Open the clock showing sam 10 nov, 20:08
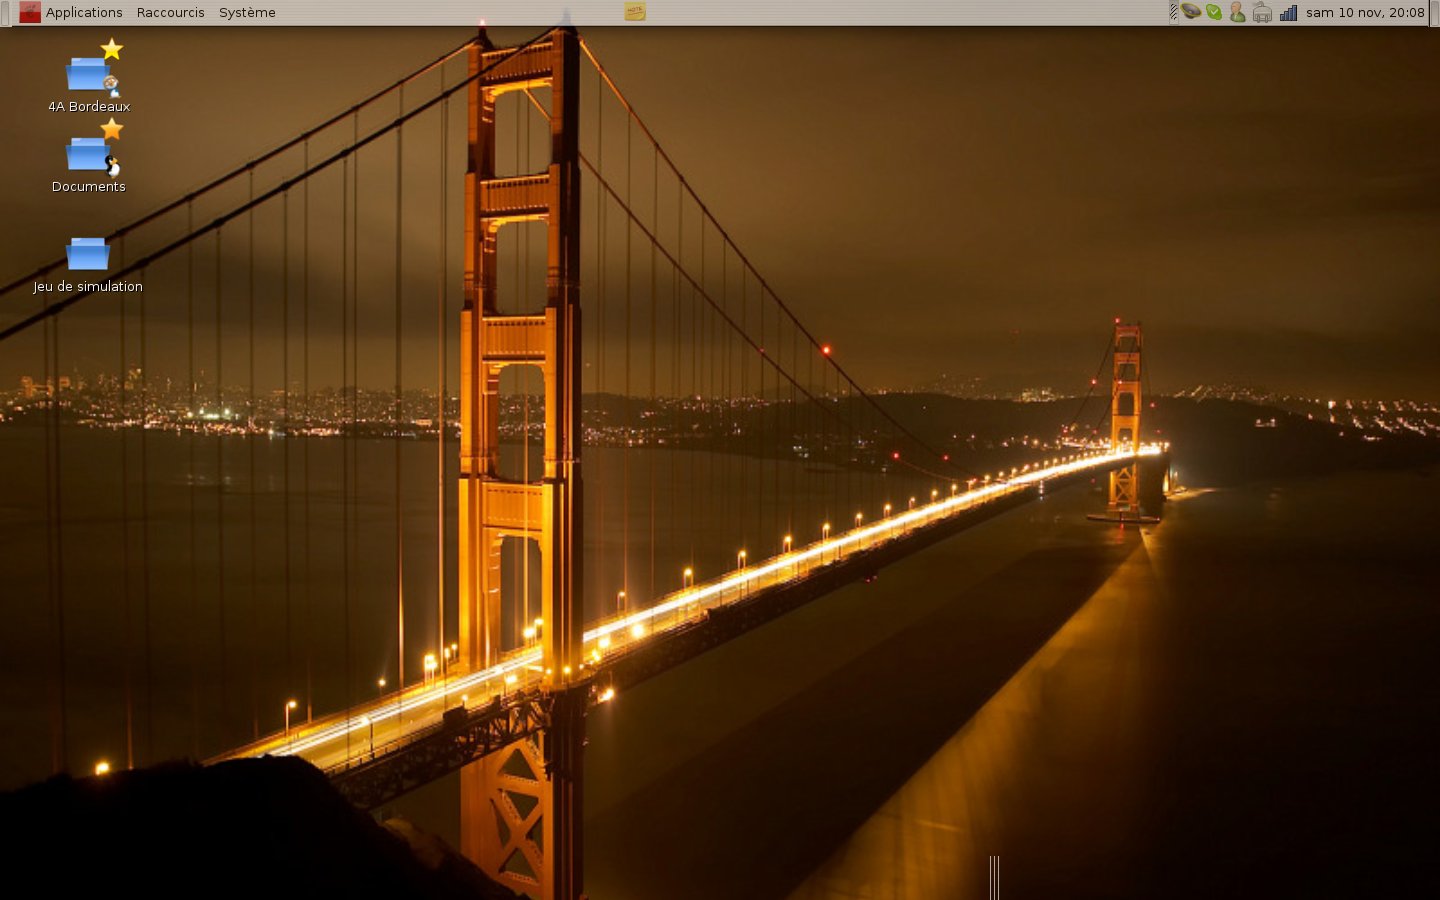Viewport: 1440px width, 900px height. [x=1365, y=13]
